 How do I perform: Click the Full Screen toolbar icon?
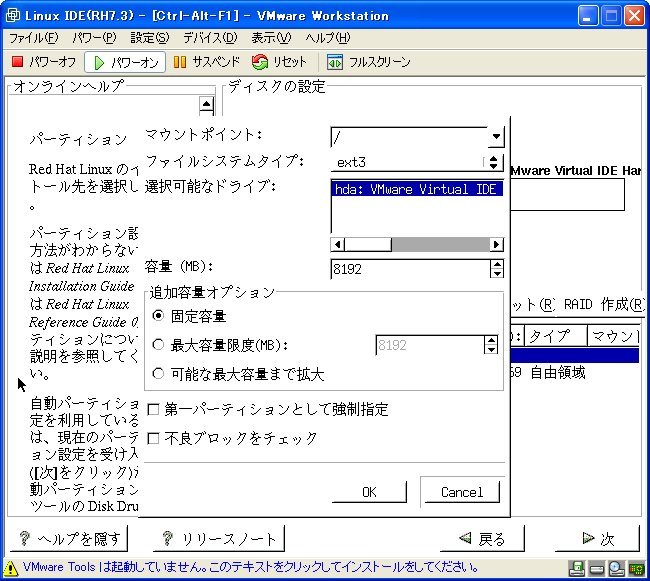click(335, 62)
